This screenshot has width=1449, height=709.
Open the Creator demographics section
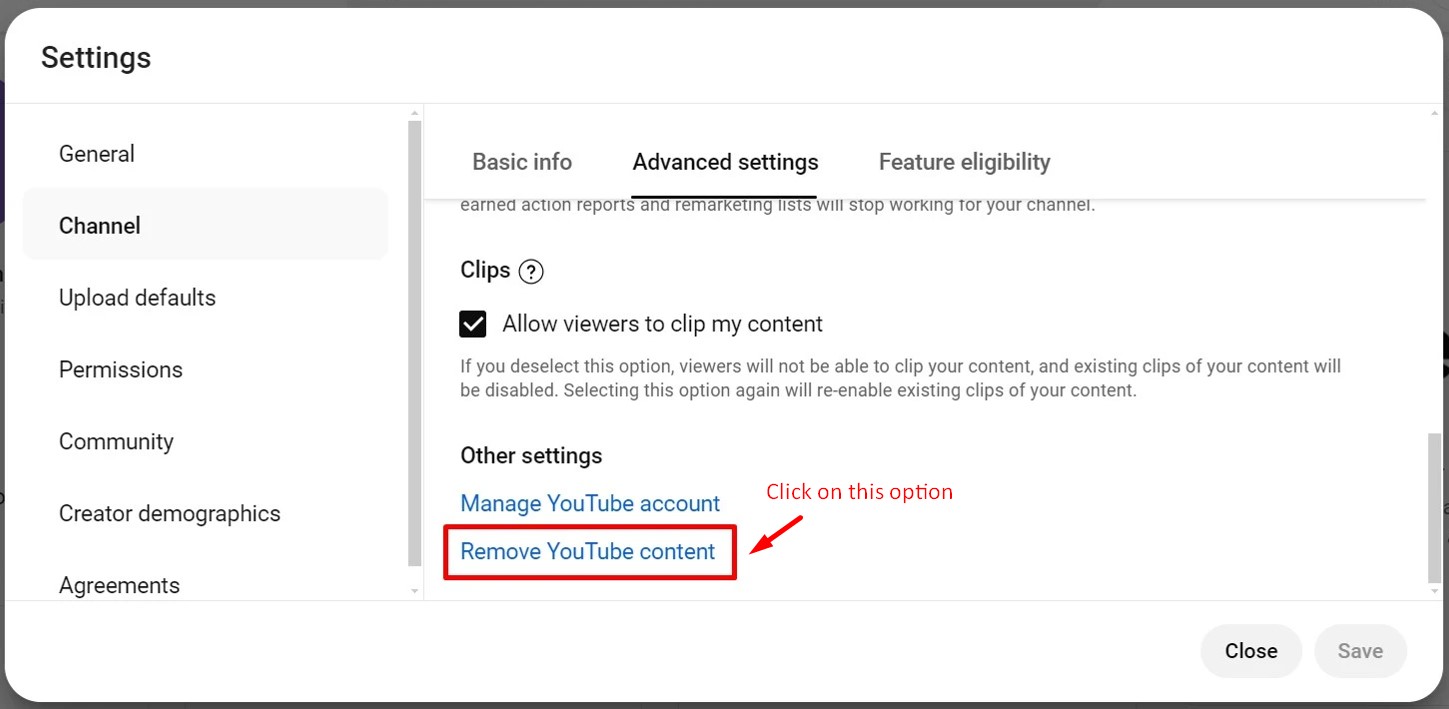[169, 513]
